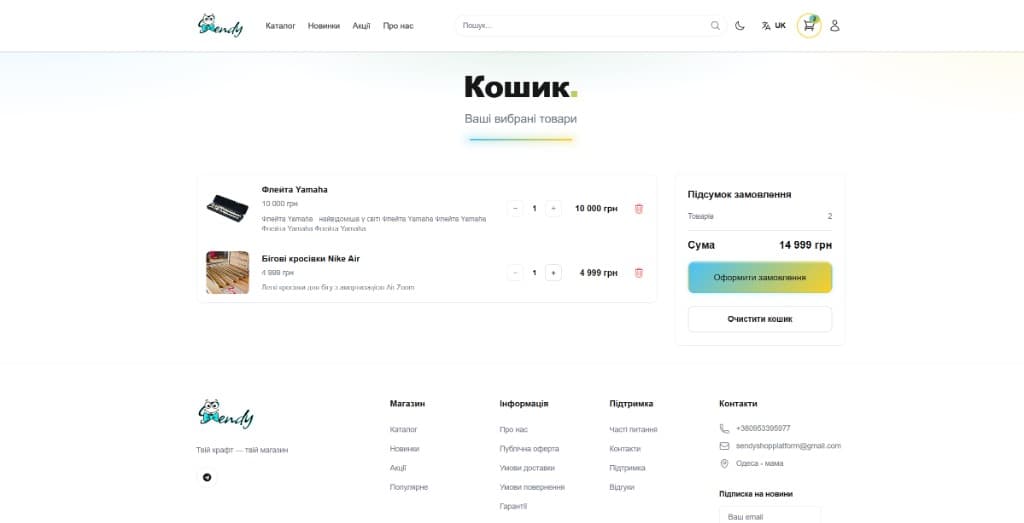Open the Nike Air sneakers thumbnail
The image size is (1024, 523).
click(x=227, y=272)
